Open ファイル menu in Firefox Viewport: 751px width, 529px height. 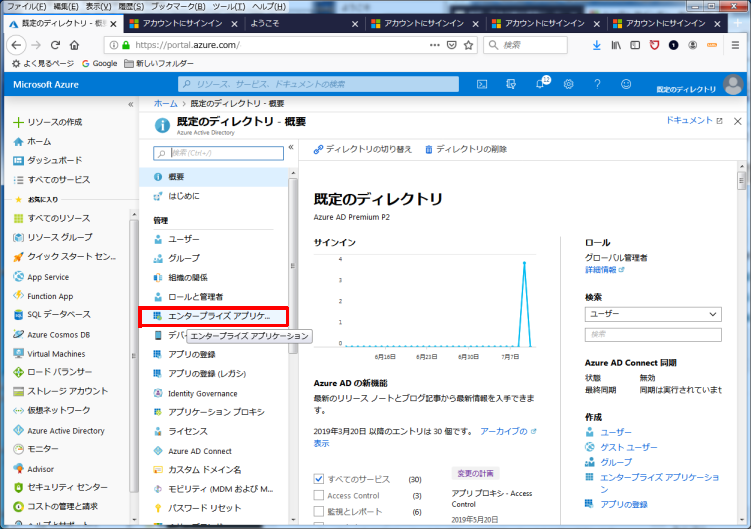(x=26, y=6)
